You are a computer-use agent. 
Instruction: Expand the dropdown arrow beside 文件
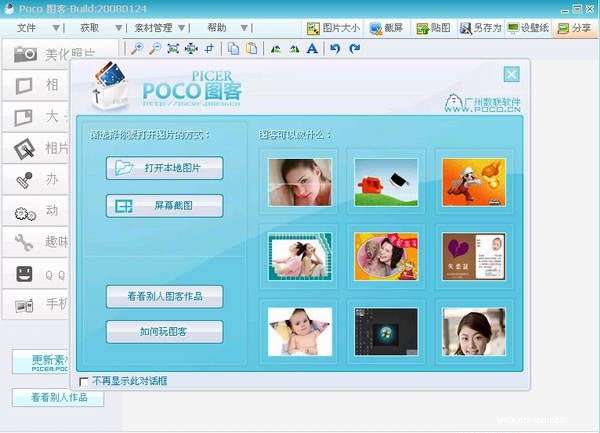click(56, 28)
